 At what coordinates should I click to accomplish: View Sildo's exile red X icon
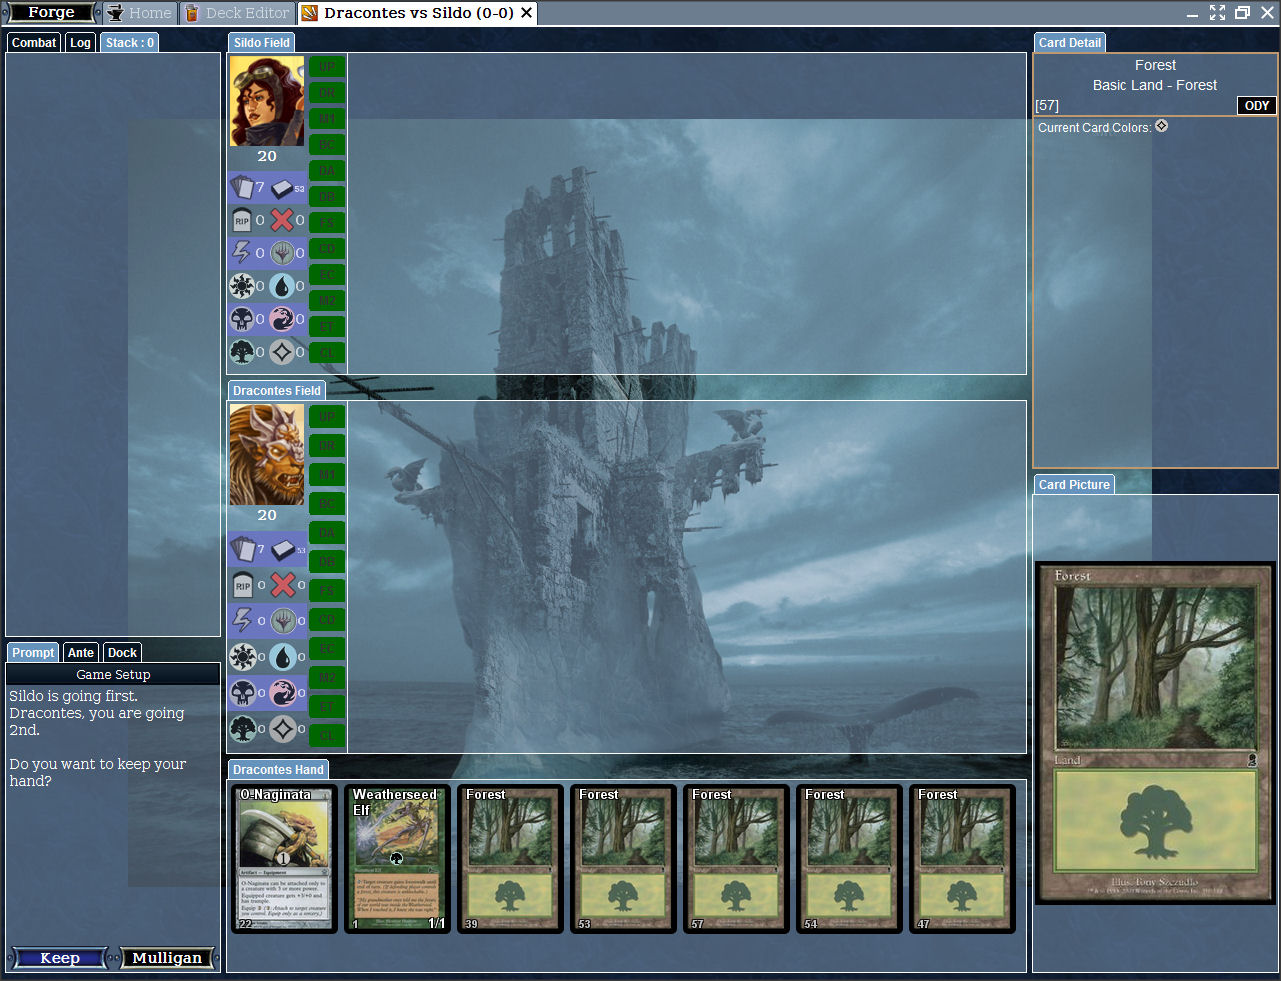pyautogui.click(x=282, y=220)
